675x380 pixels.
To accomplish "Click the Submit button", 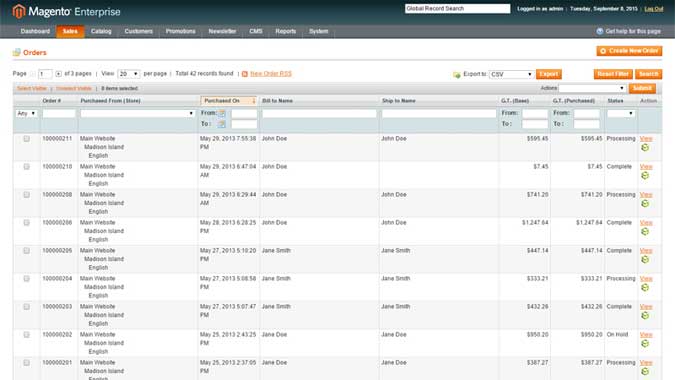I will click(642, 88).
